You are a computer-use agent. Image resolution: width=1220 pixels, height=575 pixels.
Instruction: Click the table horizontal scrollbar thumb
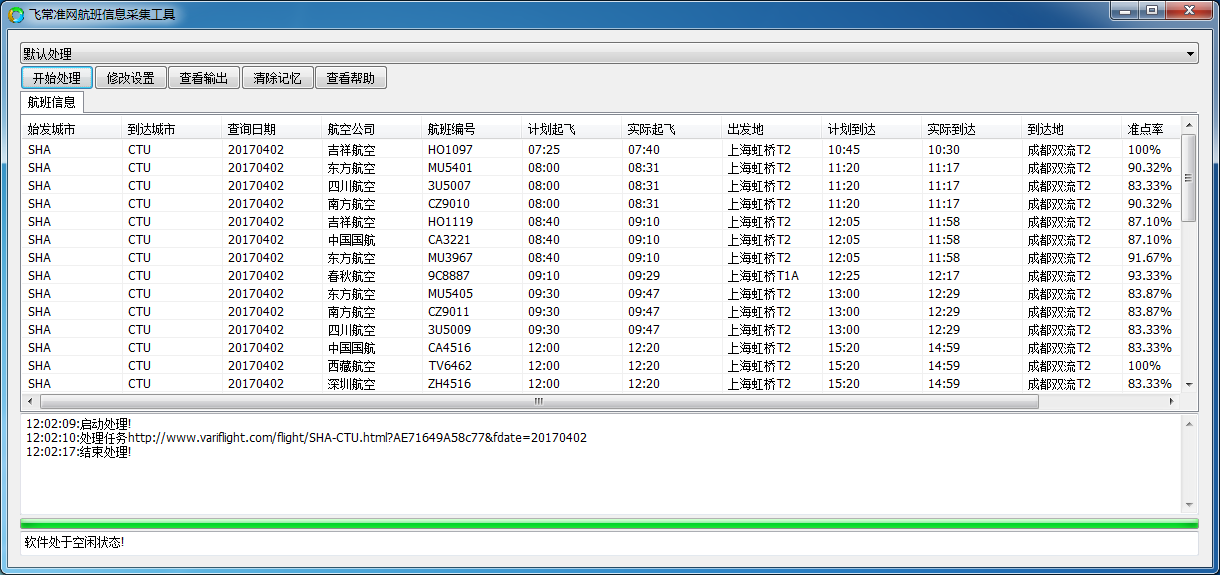538,401
